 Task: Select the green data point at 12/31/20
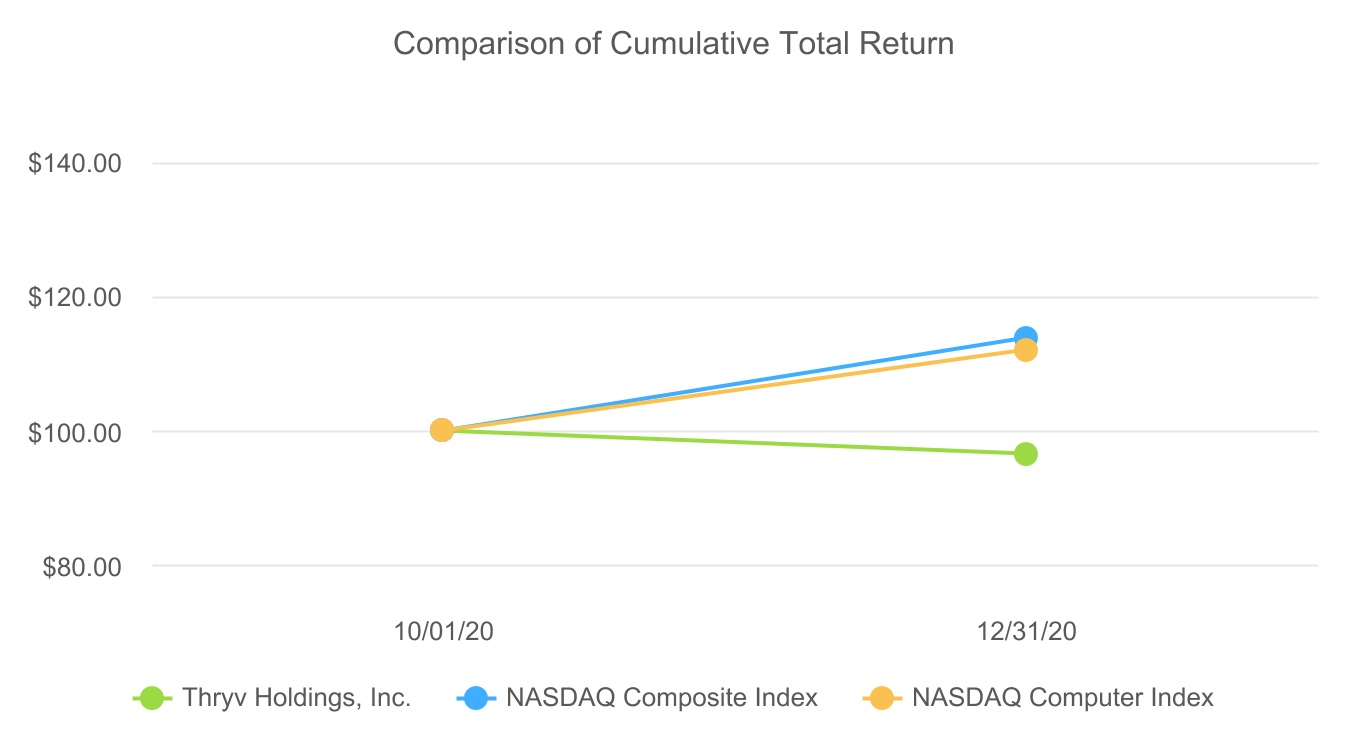point(1025,454)
